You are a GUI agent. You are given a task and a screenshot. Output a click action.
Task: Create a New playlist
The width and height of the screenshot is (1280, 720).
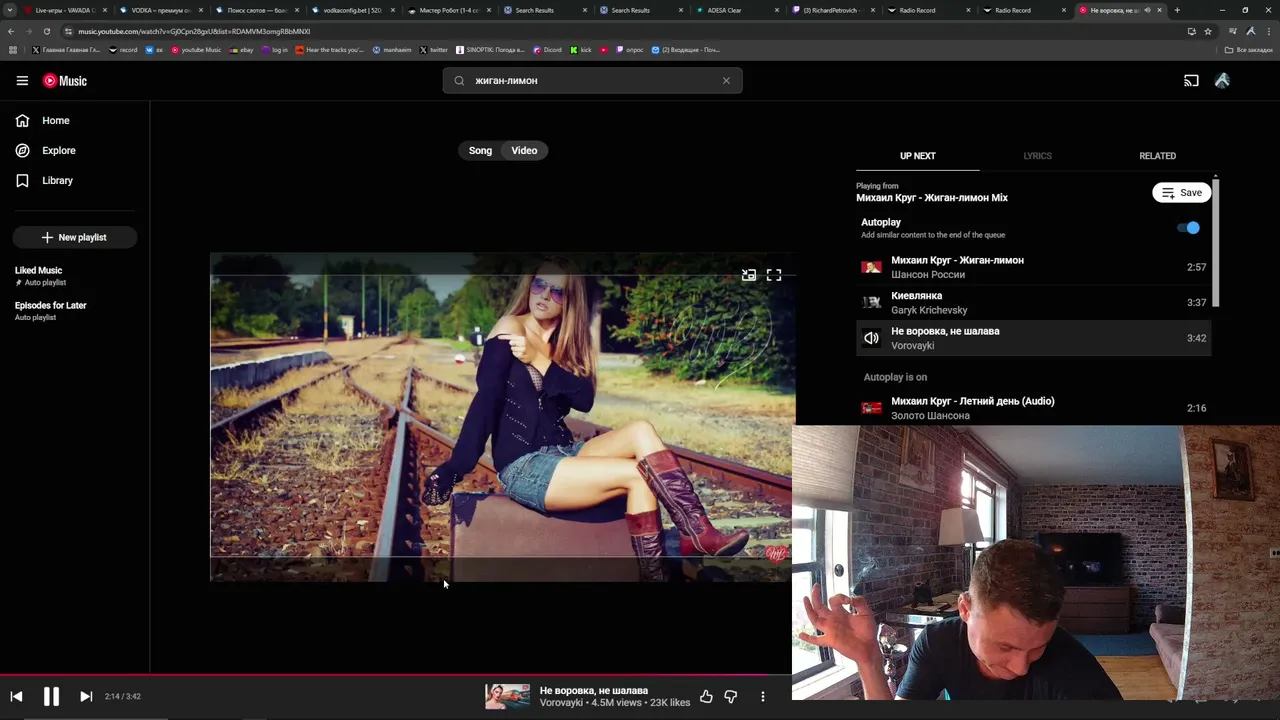pyautogui.click(x=75, y=238)
